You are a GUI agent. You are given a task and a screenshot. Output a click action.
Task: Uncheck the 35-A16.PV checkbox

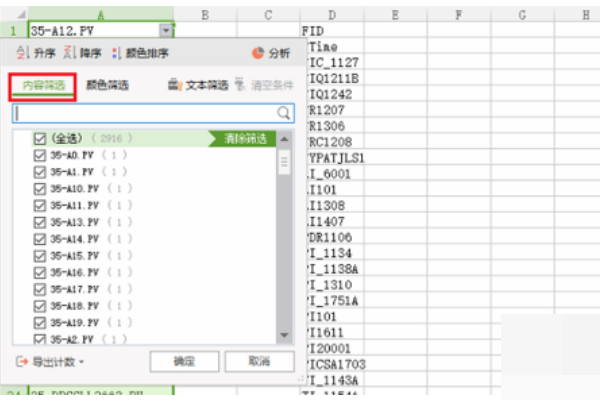point(40,273)
